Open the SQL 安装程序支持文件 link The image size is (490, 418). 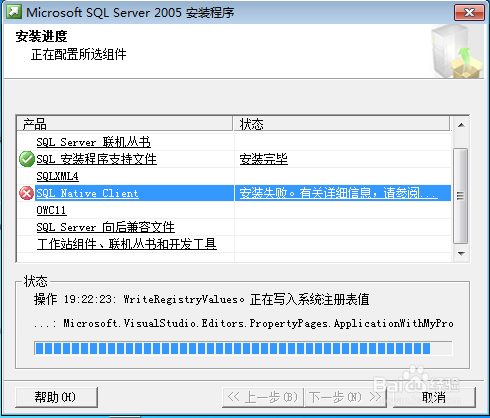[96, 159]
